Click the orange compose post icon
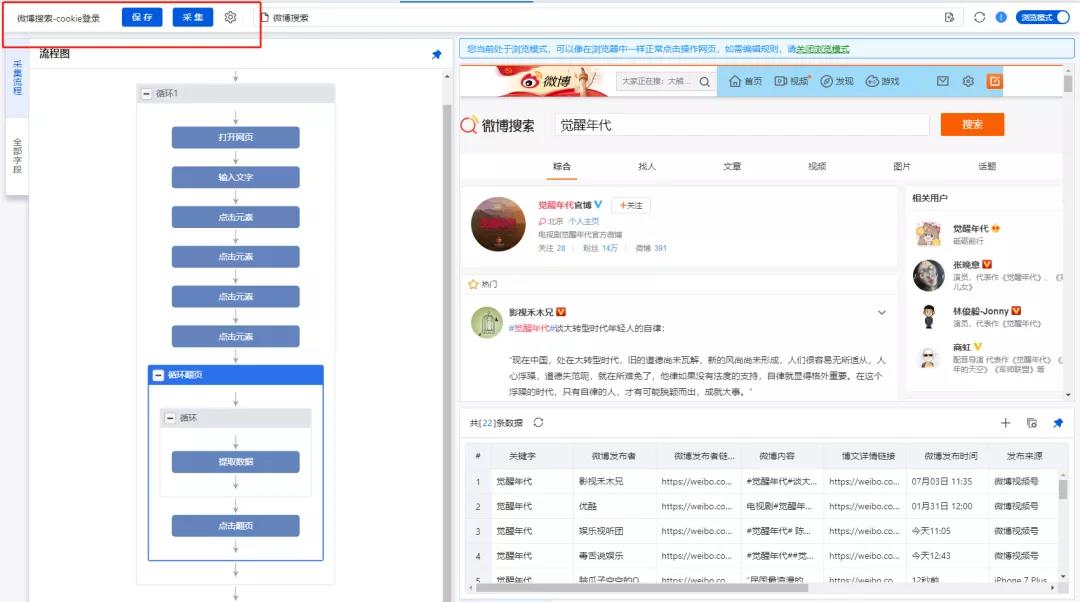Screen dimensions: 1080x602 [x=994, y=81]
